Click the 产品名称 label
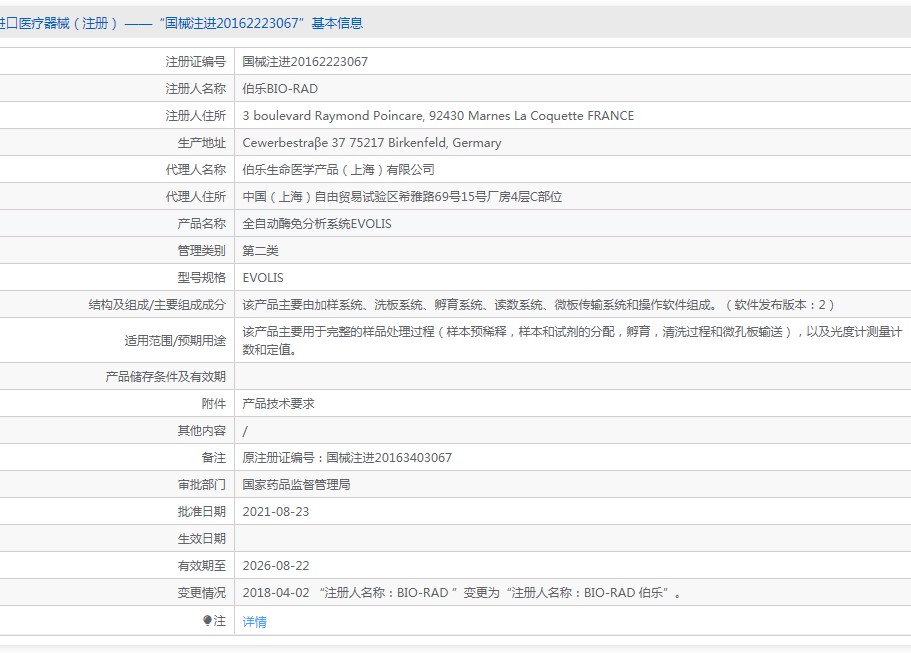The height and width of the screenshot is (653, 911). pos(202,224)
